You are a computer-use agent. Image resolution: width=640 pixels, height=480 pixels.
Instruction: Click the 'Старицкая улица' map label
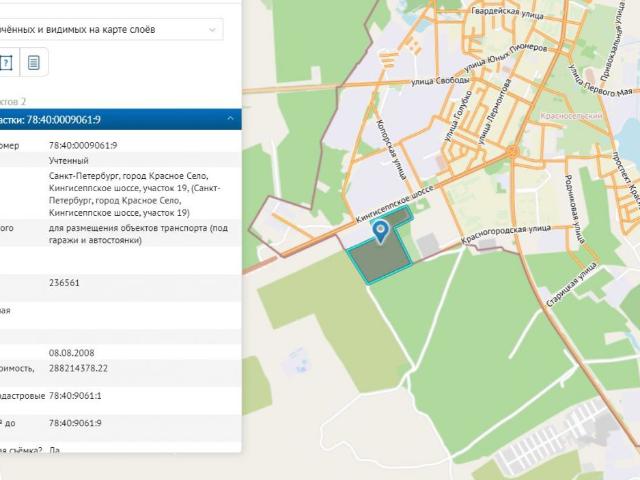pyautogui.click(x=571, y=285)
